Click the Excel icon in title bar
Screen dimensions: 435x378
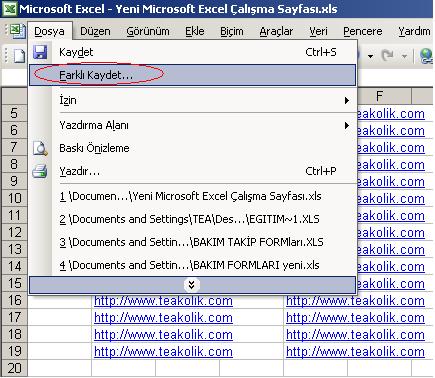pos(10,9)
